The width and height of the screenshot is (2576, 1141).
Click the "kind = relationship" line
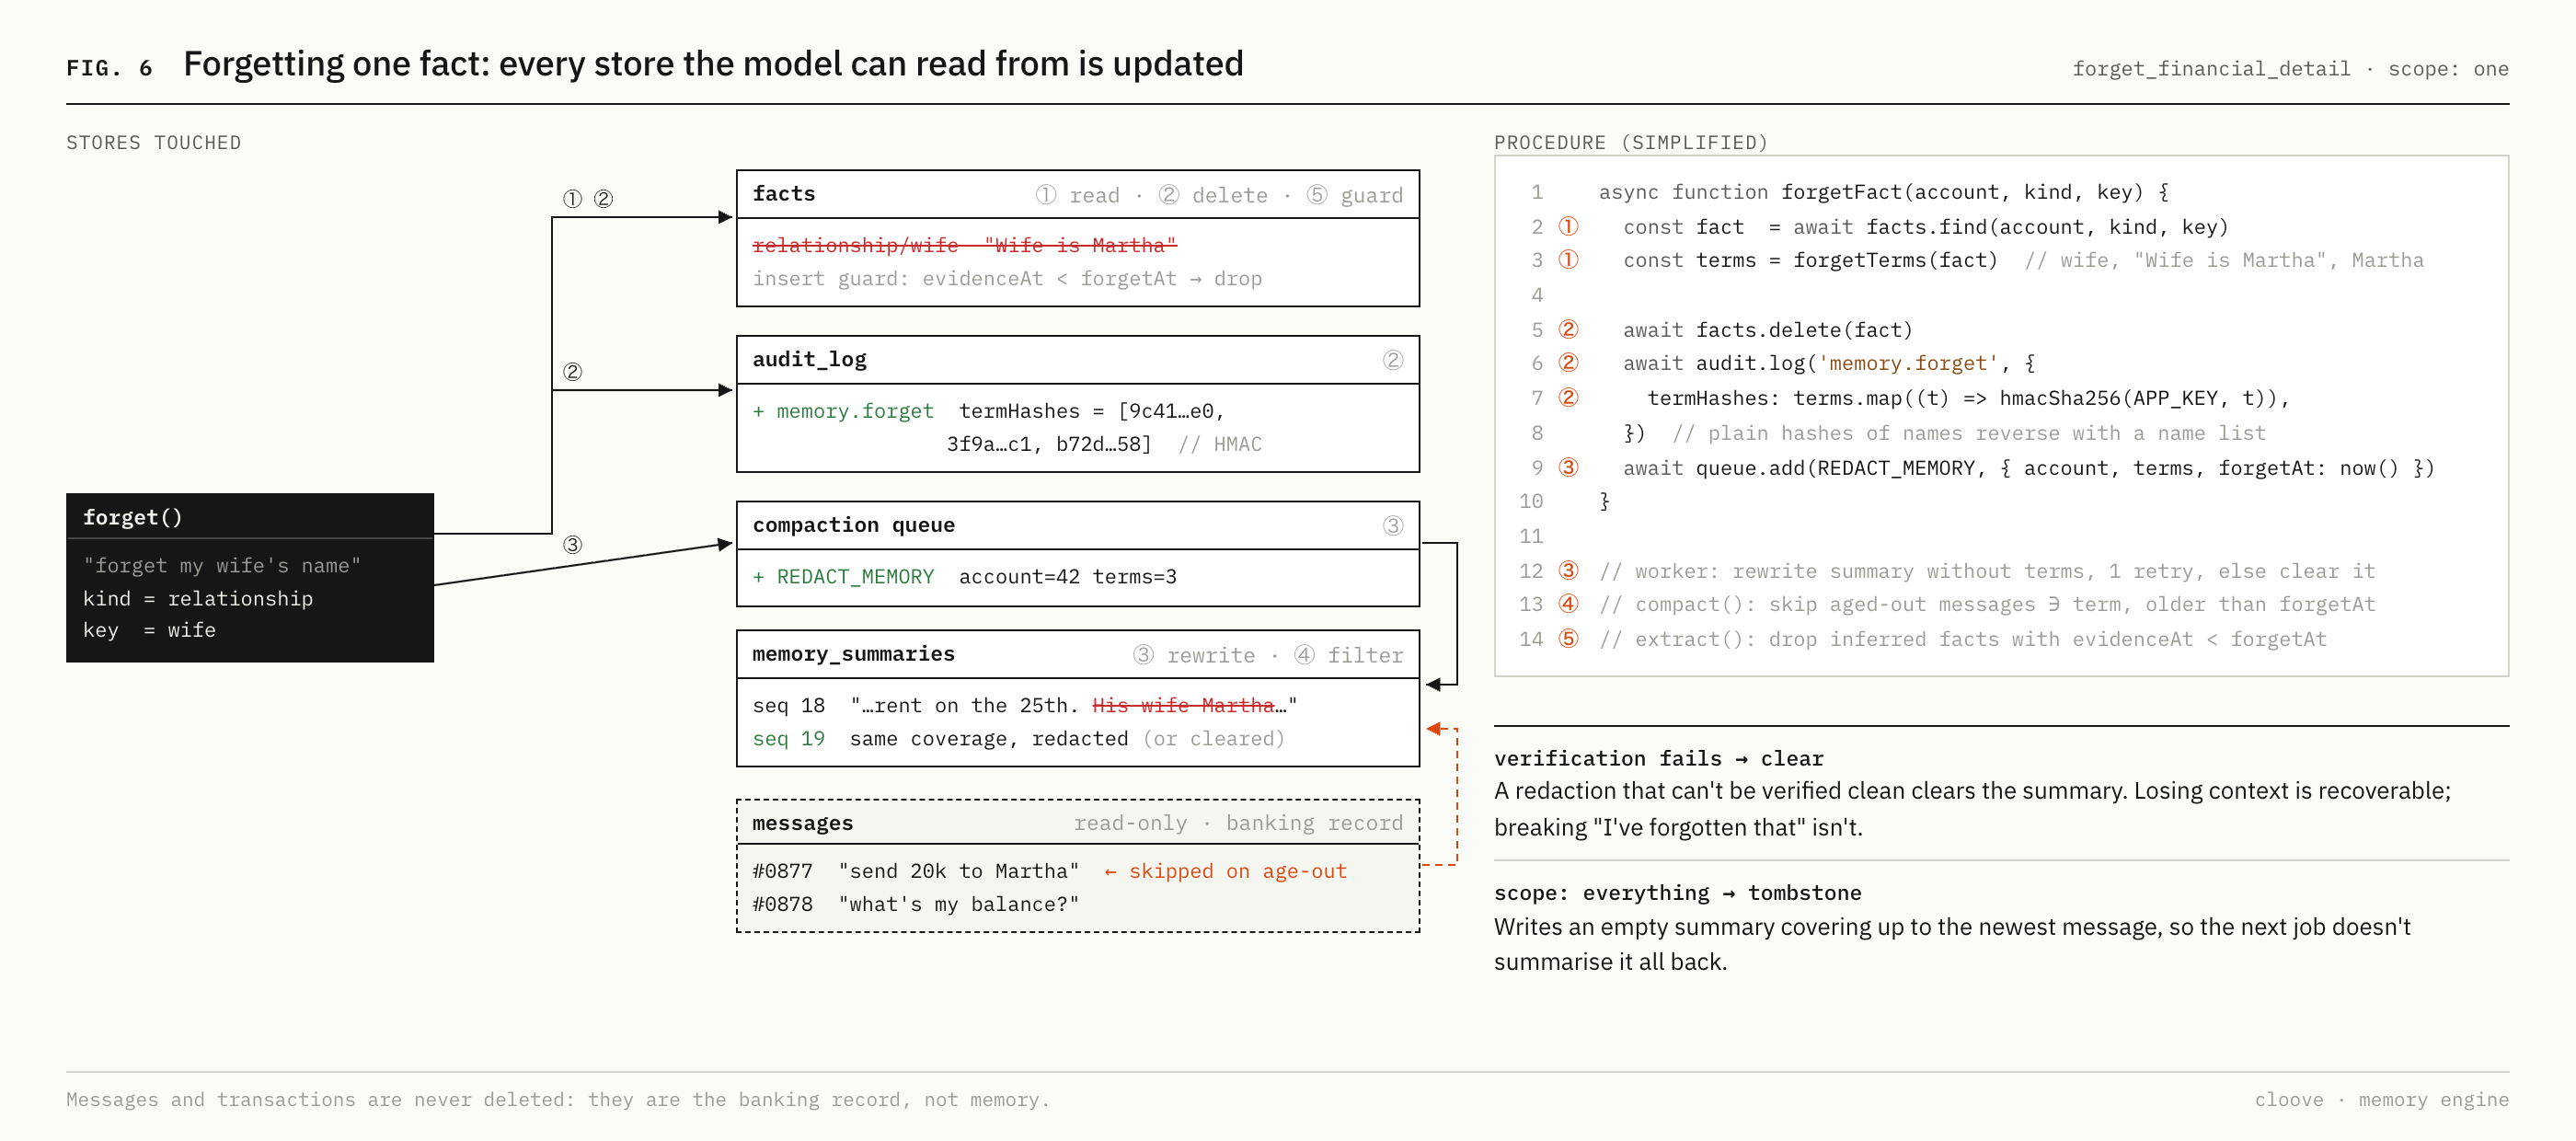pos(198,598)
